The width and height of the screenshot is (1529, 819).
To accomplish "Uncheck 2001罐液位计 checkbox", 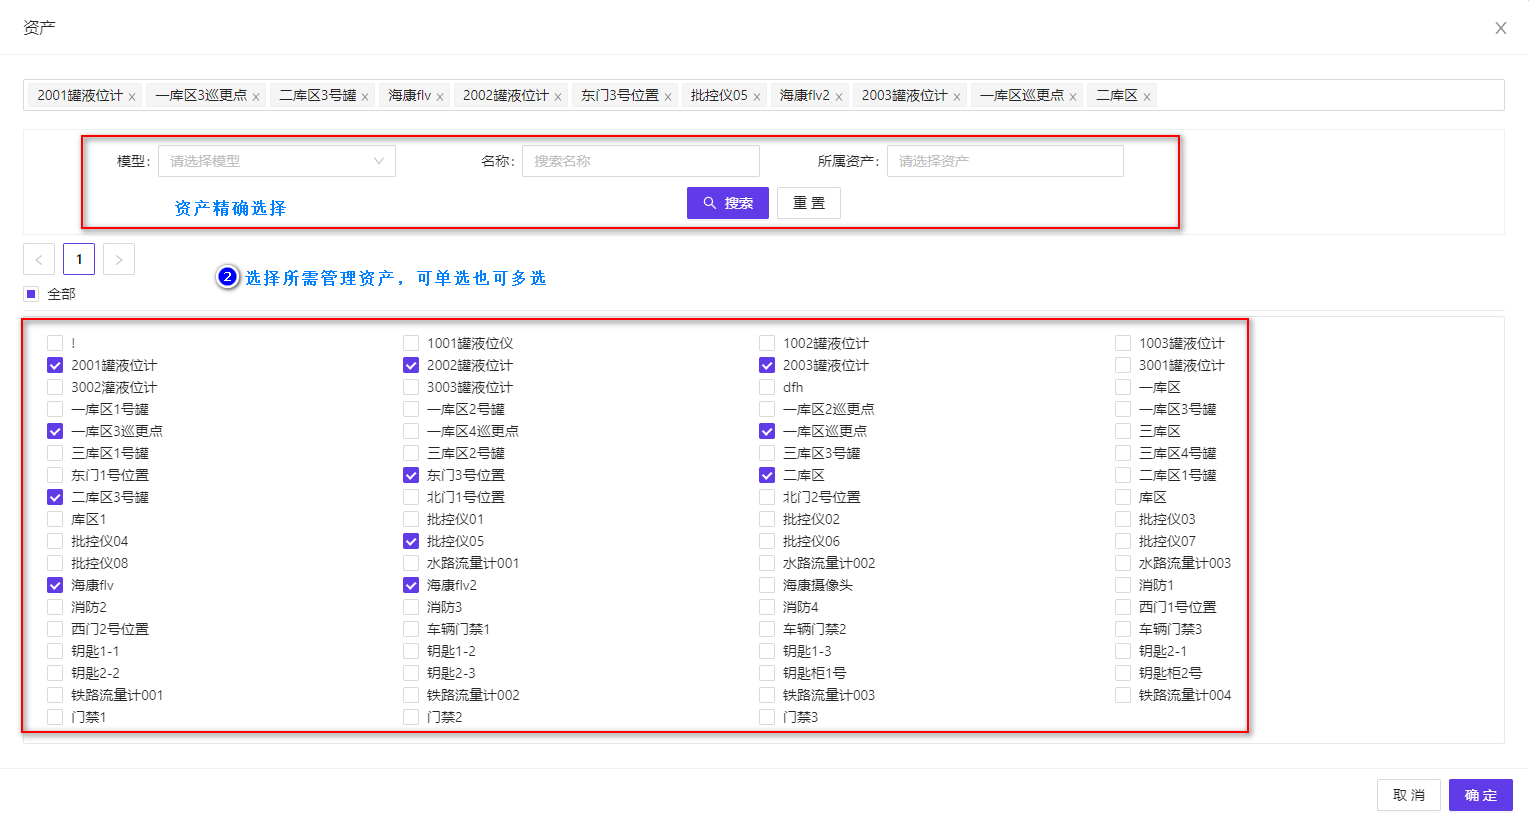I will [x=55, y=365].
